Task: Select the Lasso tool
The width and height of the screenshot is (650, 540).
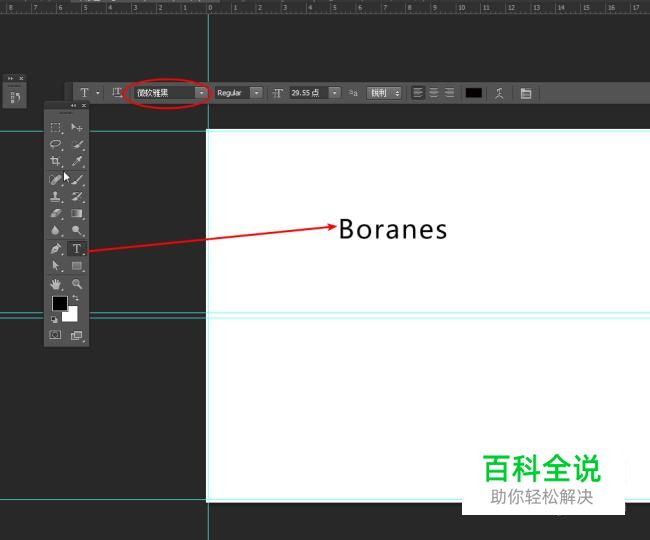Action: 55,144
